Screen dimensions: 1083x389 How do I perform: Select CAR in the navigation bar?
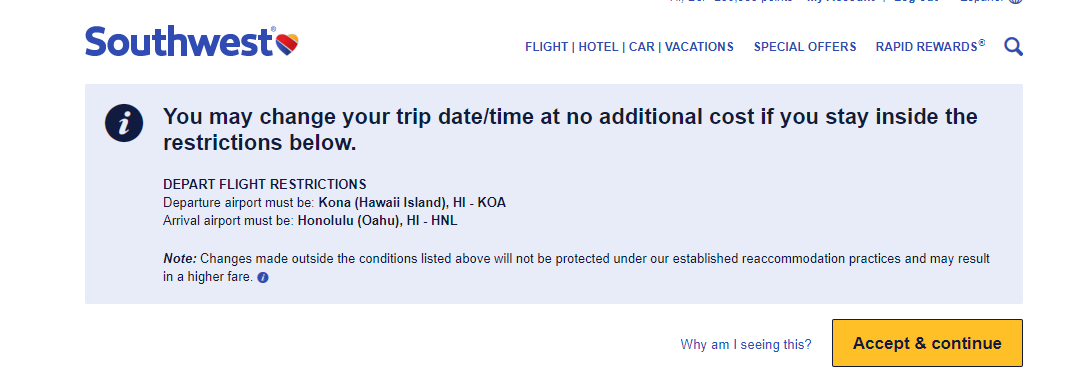tap(642, 47)
